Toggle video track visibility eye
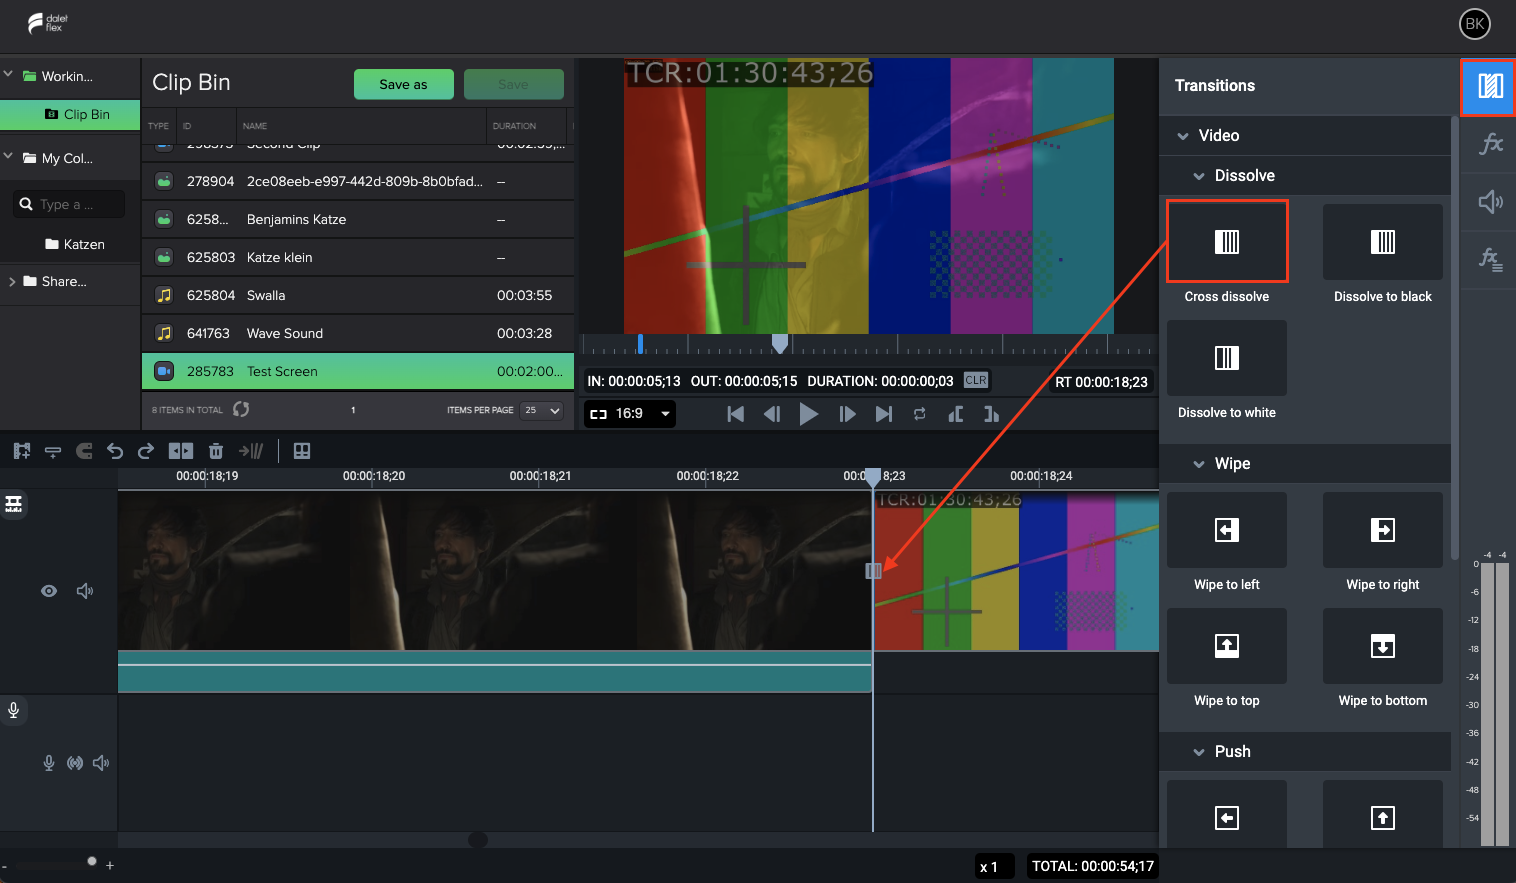 (49, 591)
